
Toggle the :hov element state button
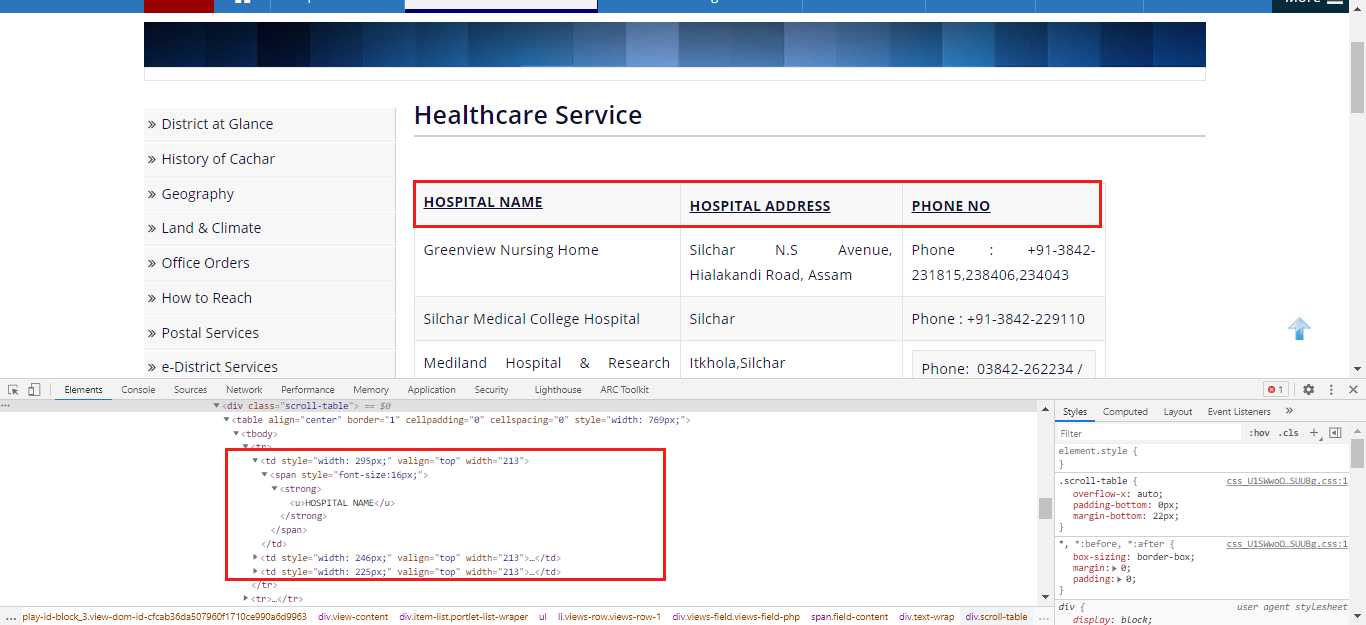coord(1259,433)
